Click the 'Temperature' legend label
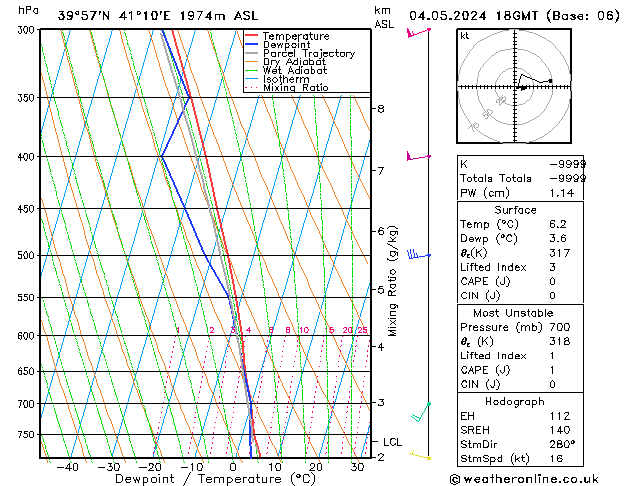The width and height of the screenshot is (629, 486). point(296,36)
